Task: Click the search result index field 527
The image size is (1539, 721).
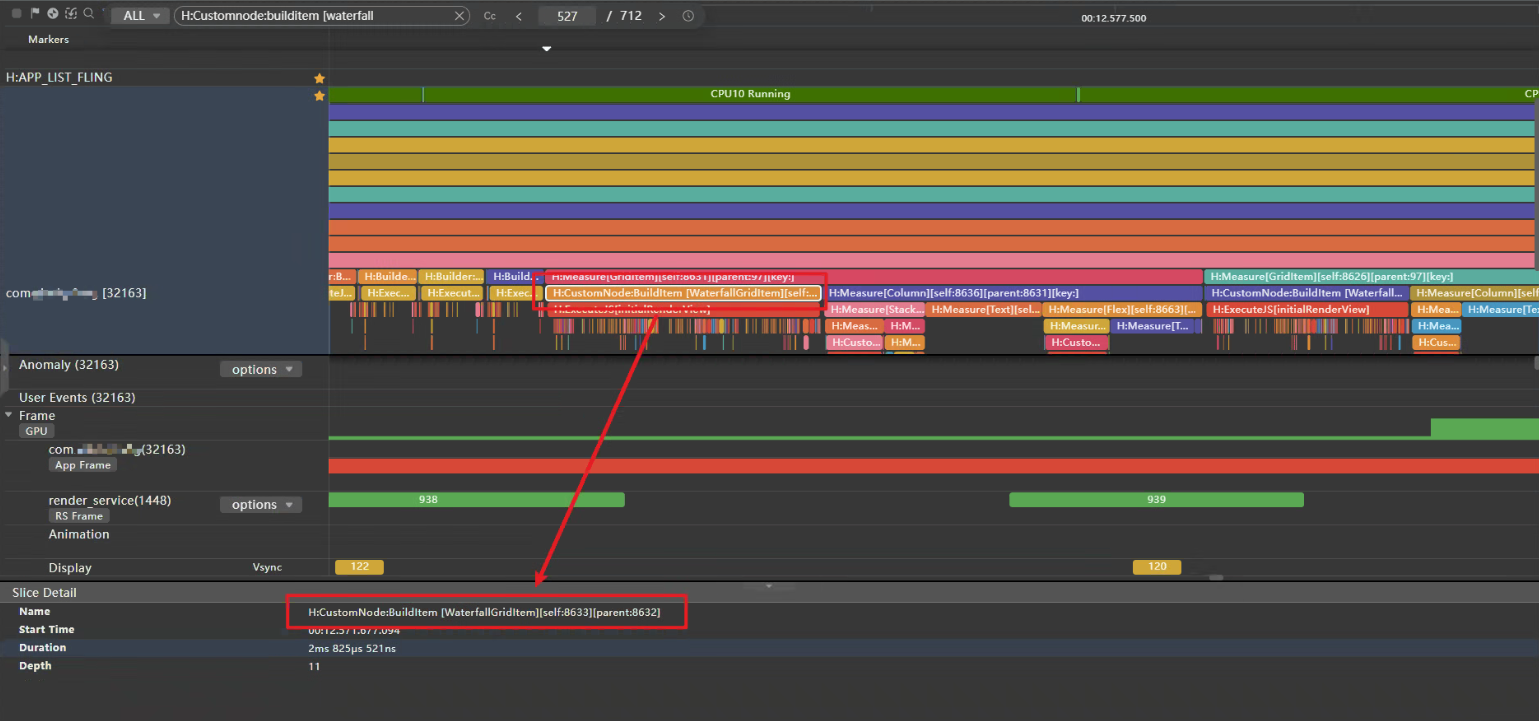Action: point(567,16)
